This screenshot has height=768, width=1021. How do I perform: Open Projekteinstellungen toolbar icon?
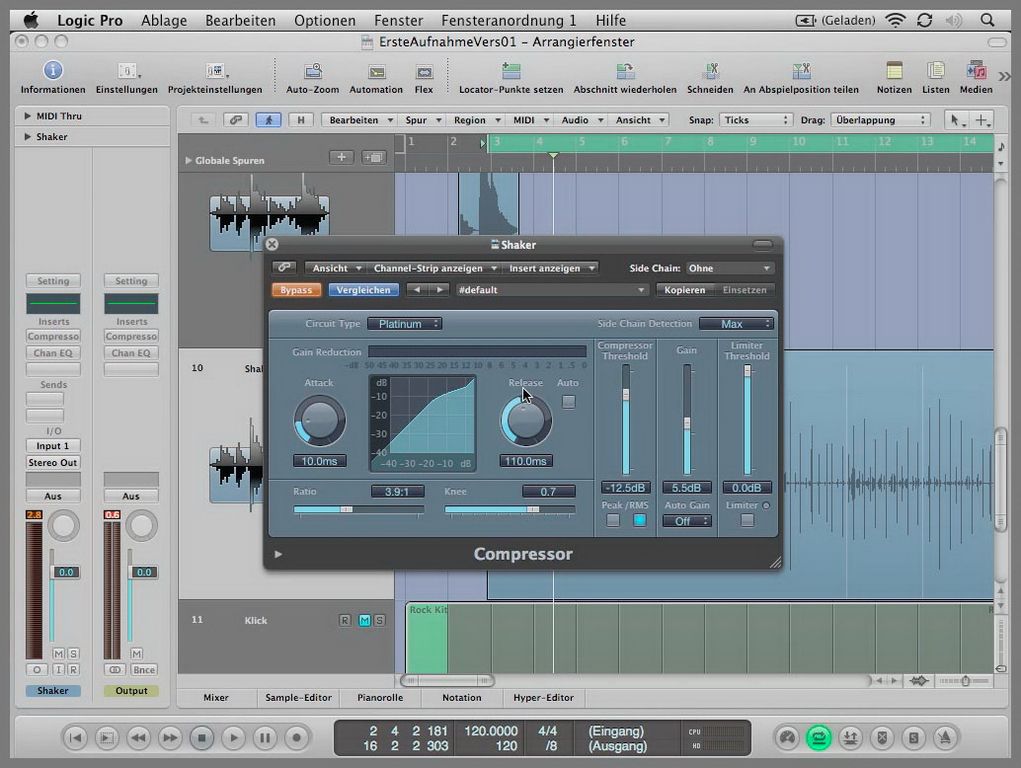[x=215, y=70]
